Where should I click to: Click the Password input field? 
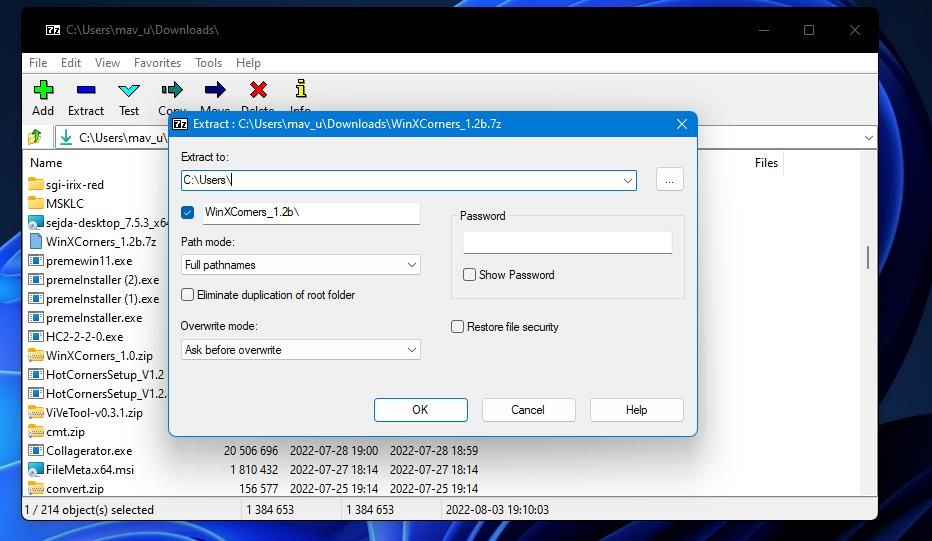[568, 243]
